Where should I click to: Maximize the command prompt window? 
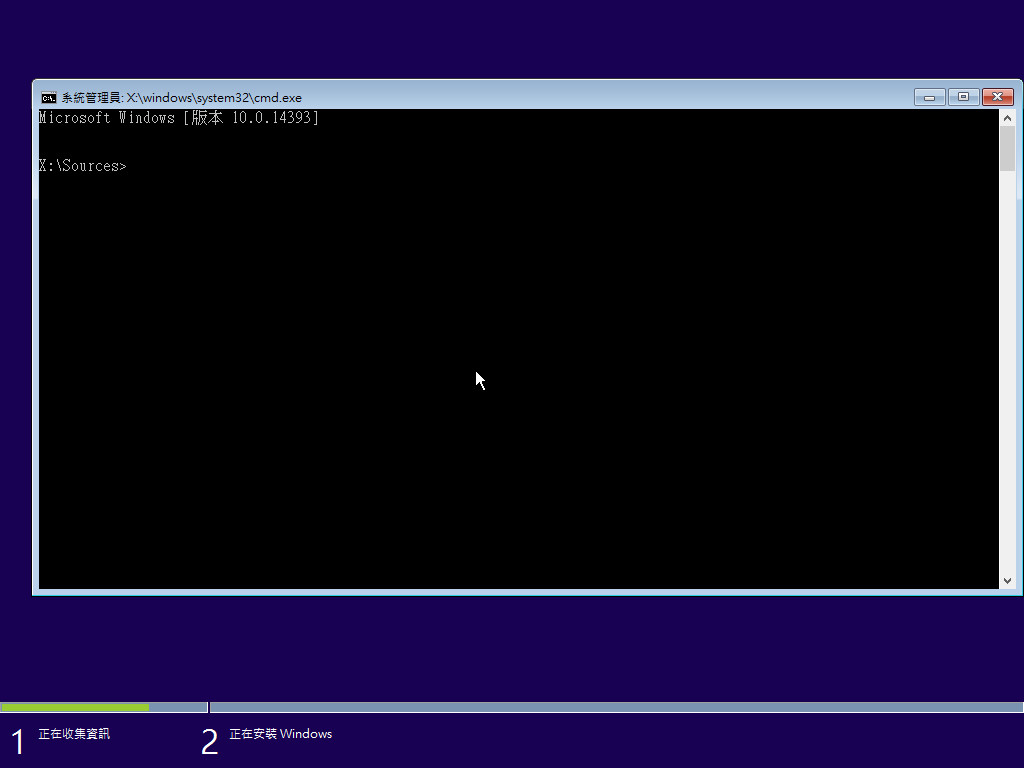(963, 97)
